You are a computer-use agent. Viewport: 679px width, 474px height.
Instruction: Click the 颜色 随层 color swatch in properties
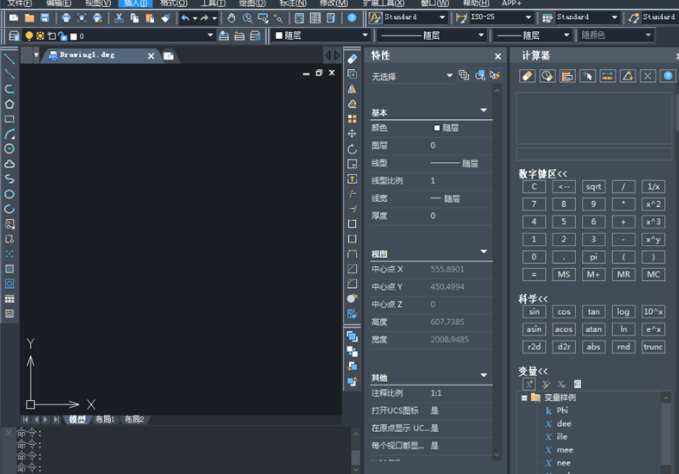click(436, 128)
